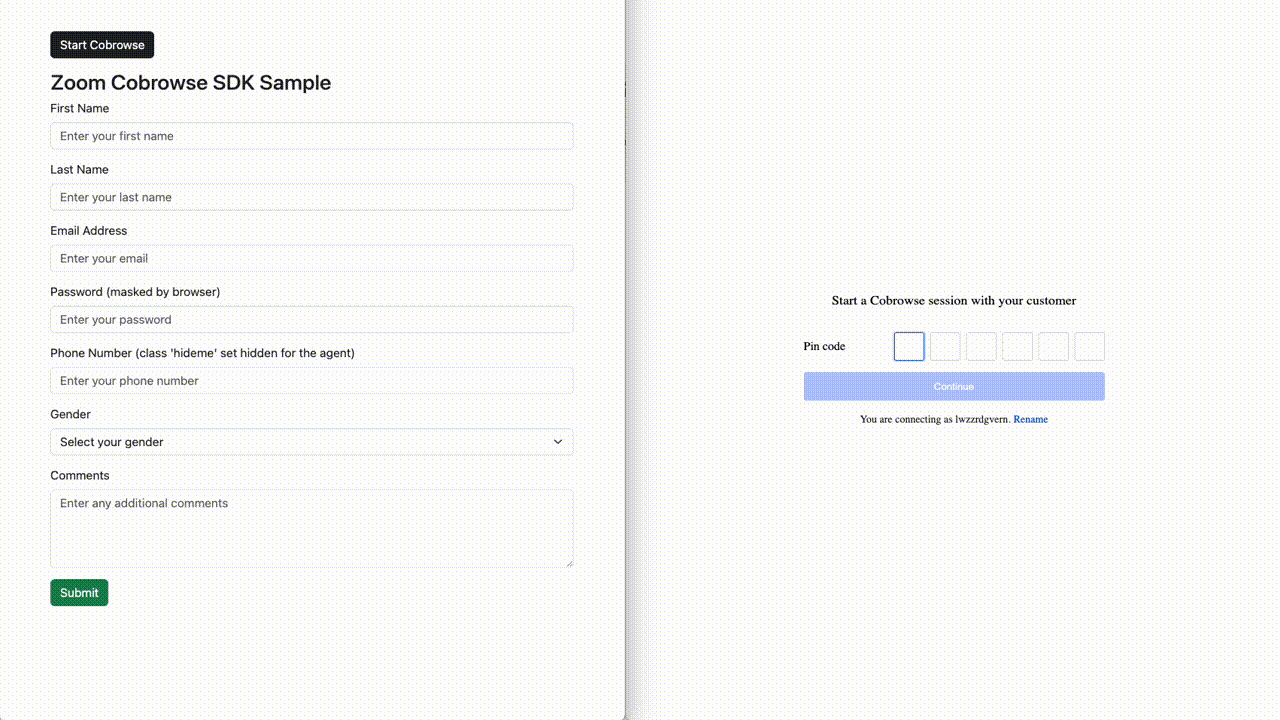
Task: Focus the third Pin code digit box
Action: (x=981, y=347)
